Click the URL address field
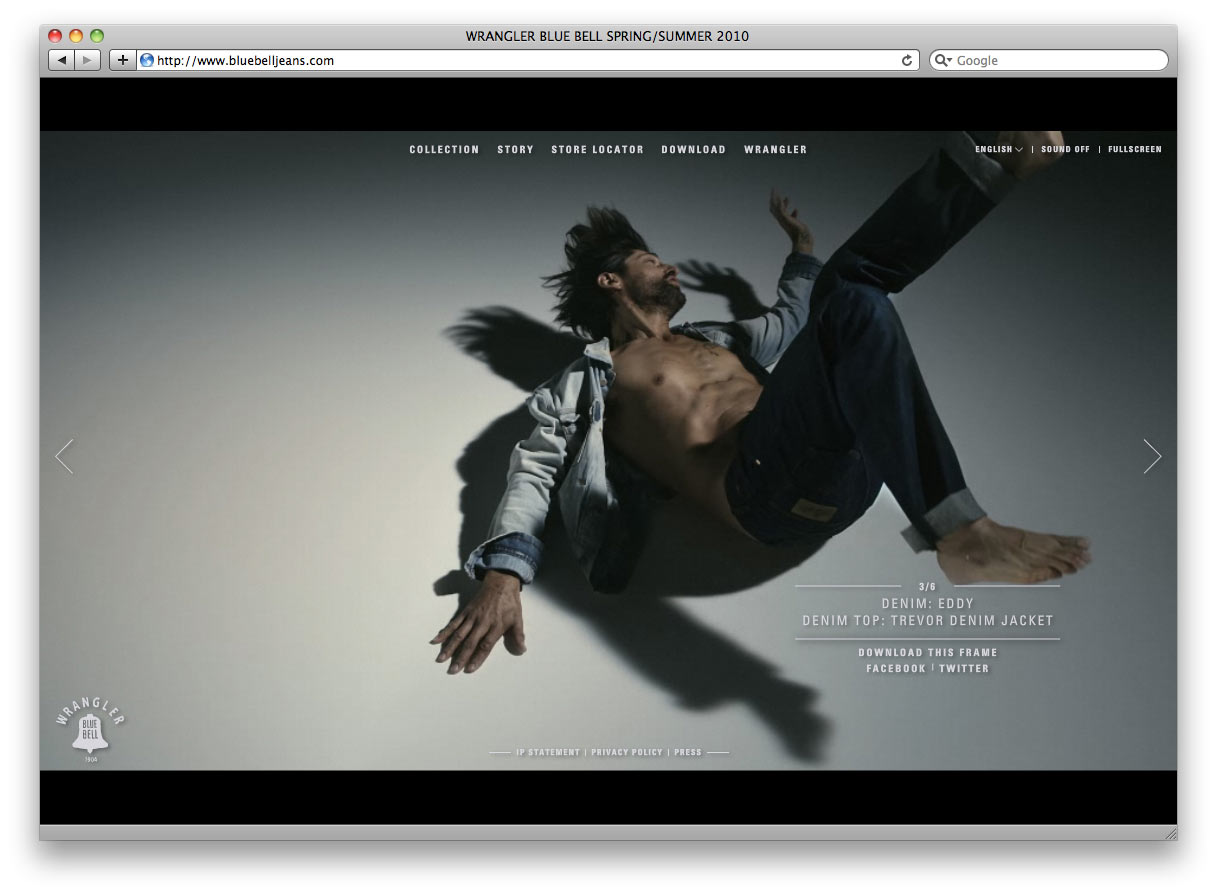 [528, 60]
